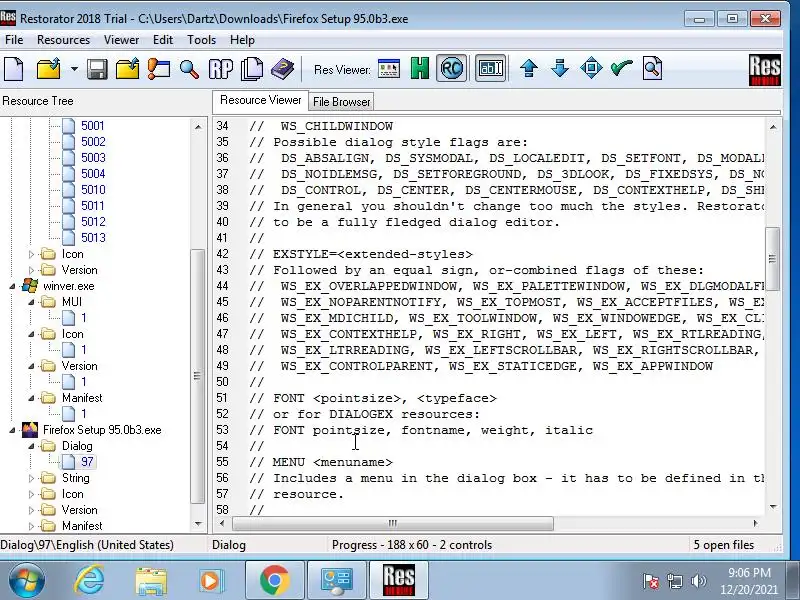
Task: Click the network status tray icon
Action: tap(674, 581)
